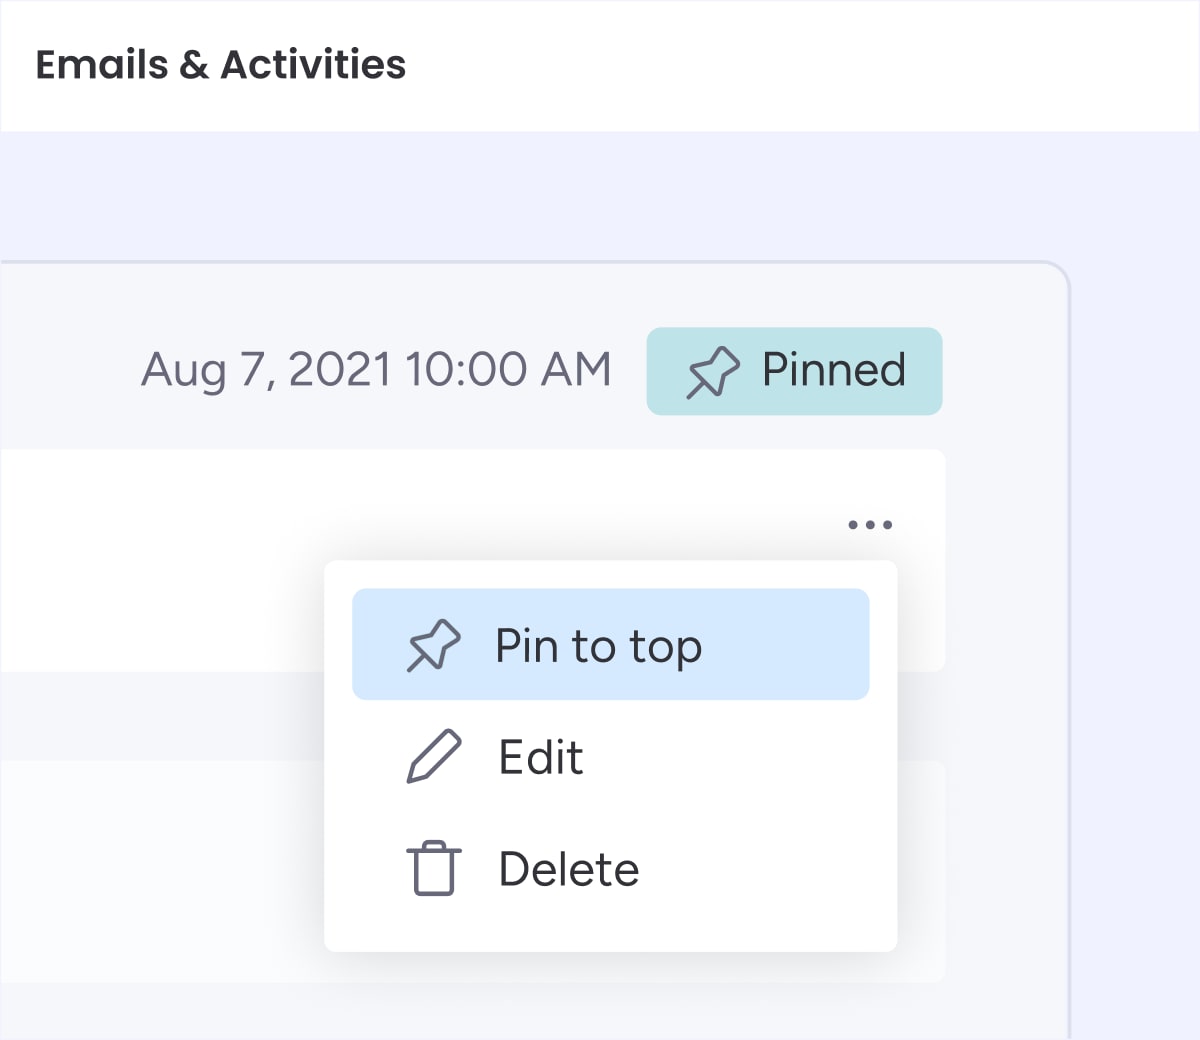Screen dimensions: 1200x1040
Task: Click the word Pinned in the badge
Action: pyautogui.click(x=834, y=370)
